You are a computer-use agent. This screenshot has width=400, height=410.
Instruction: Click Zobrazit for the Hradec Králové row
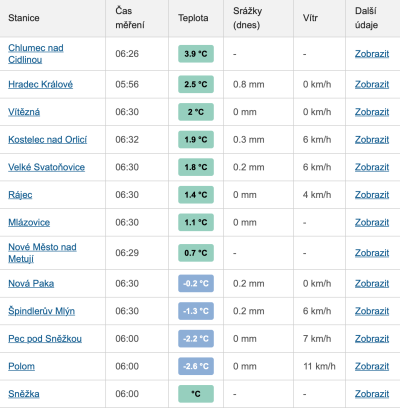(x=372, y=84)
